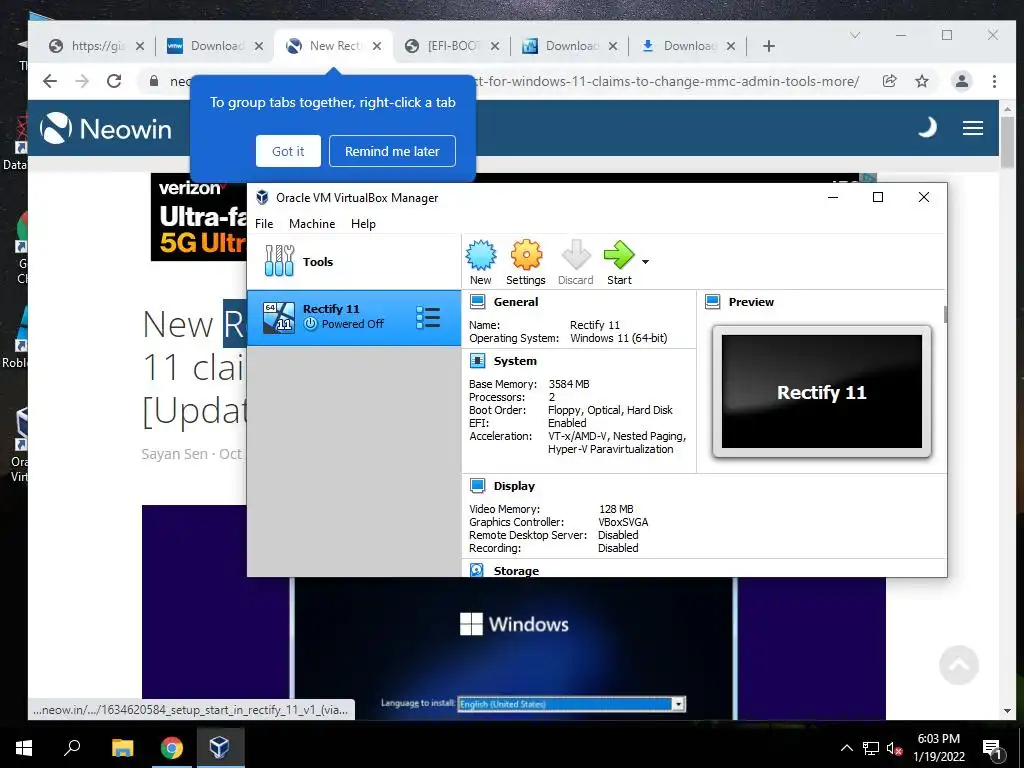Click the Chrome taskbar icon
This screenshot has width=1024, height=768.
(172, 748)
